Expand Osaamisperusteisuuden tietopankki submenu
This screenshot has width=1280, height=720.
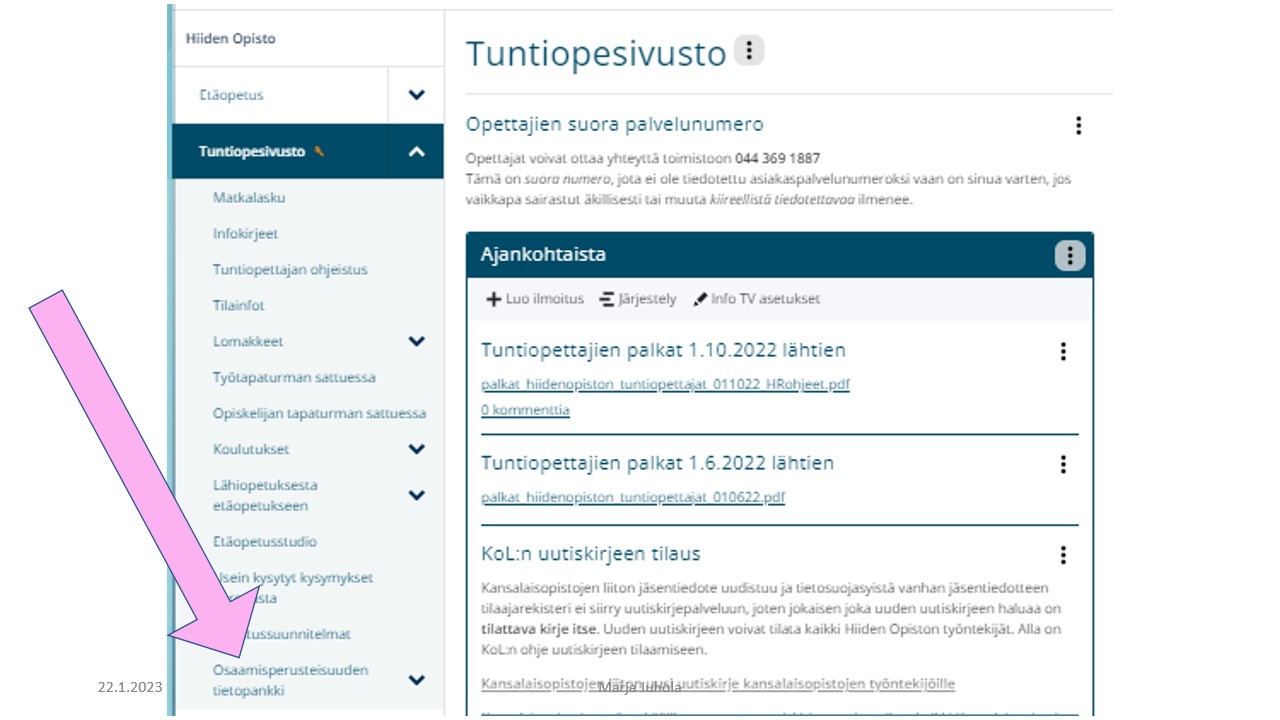(417, 680)
